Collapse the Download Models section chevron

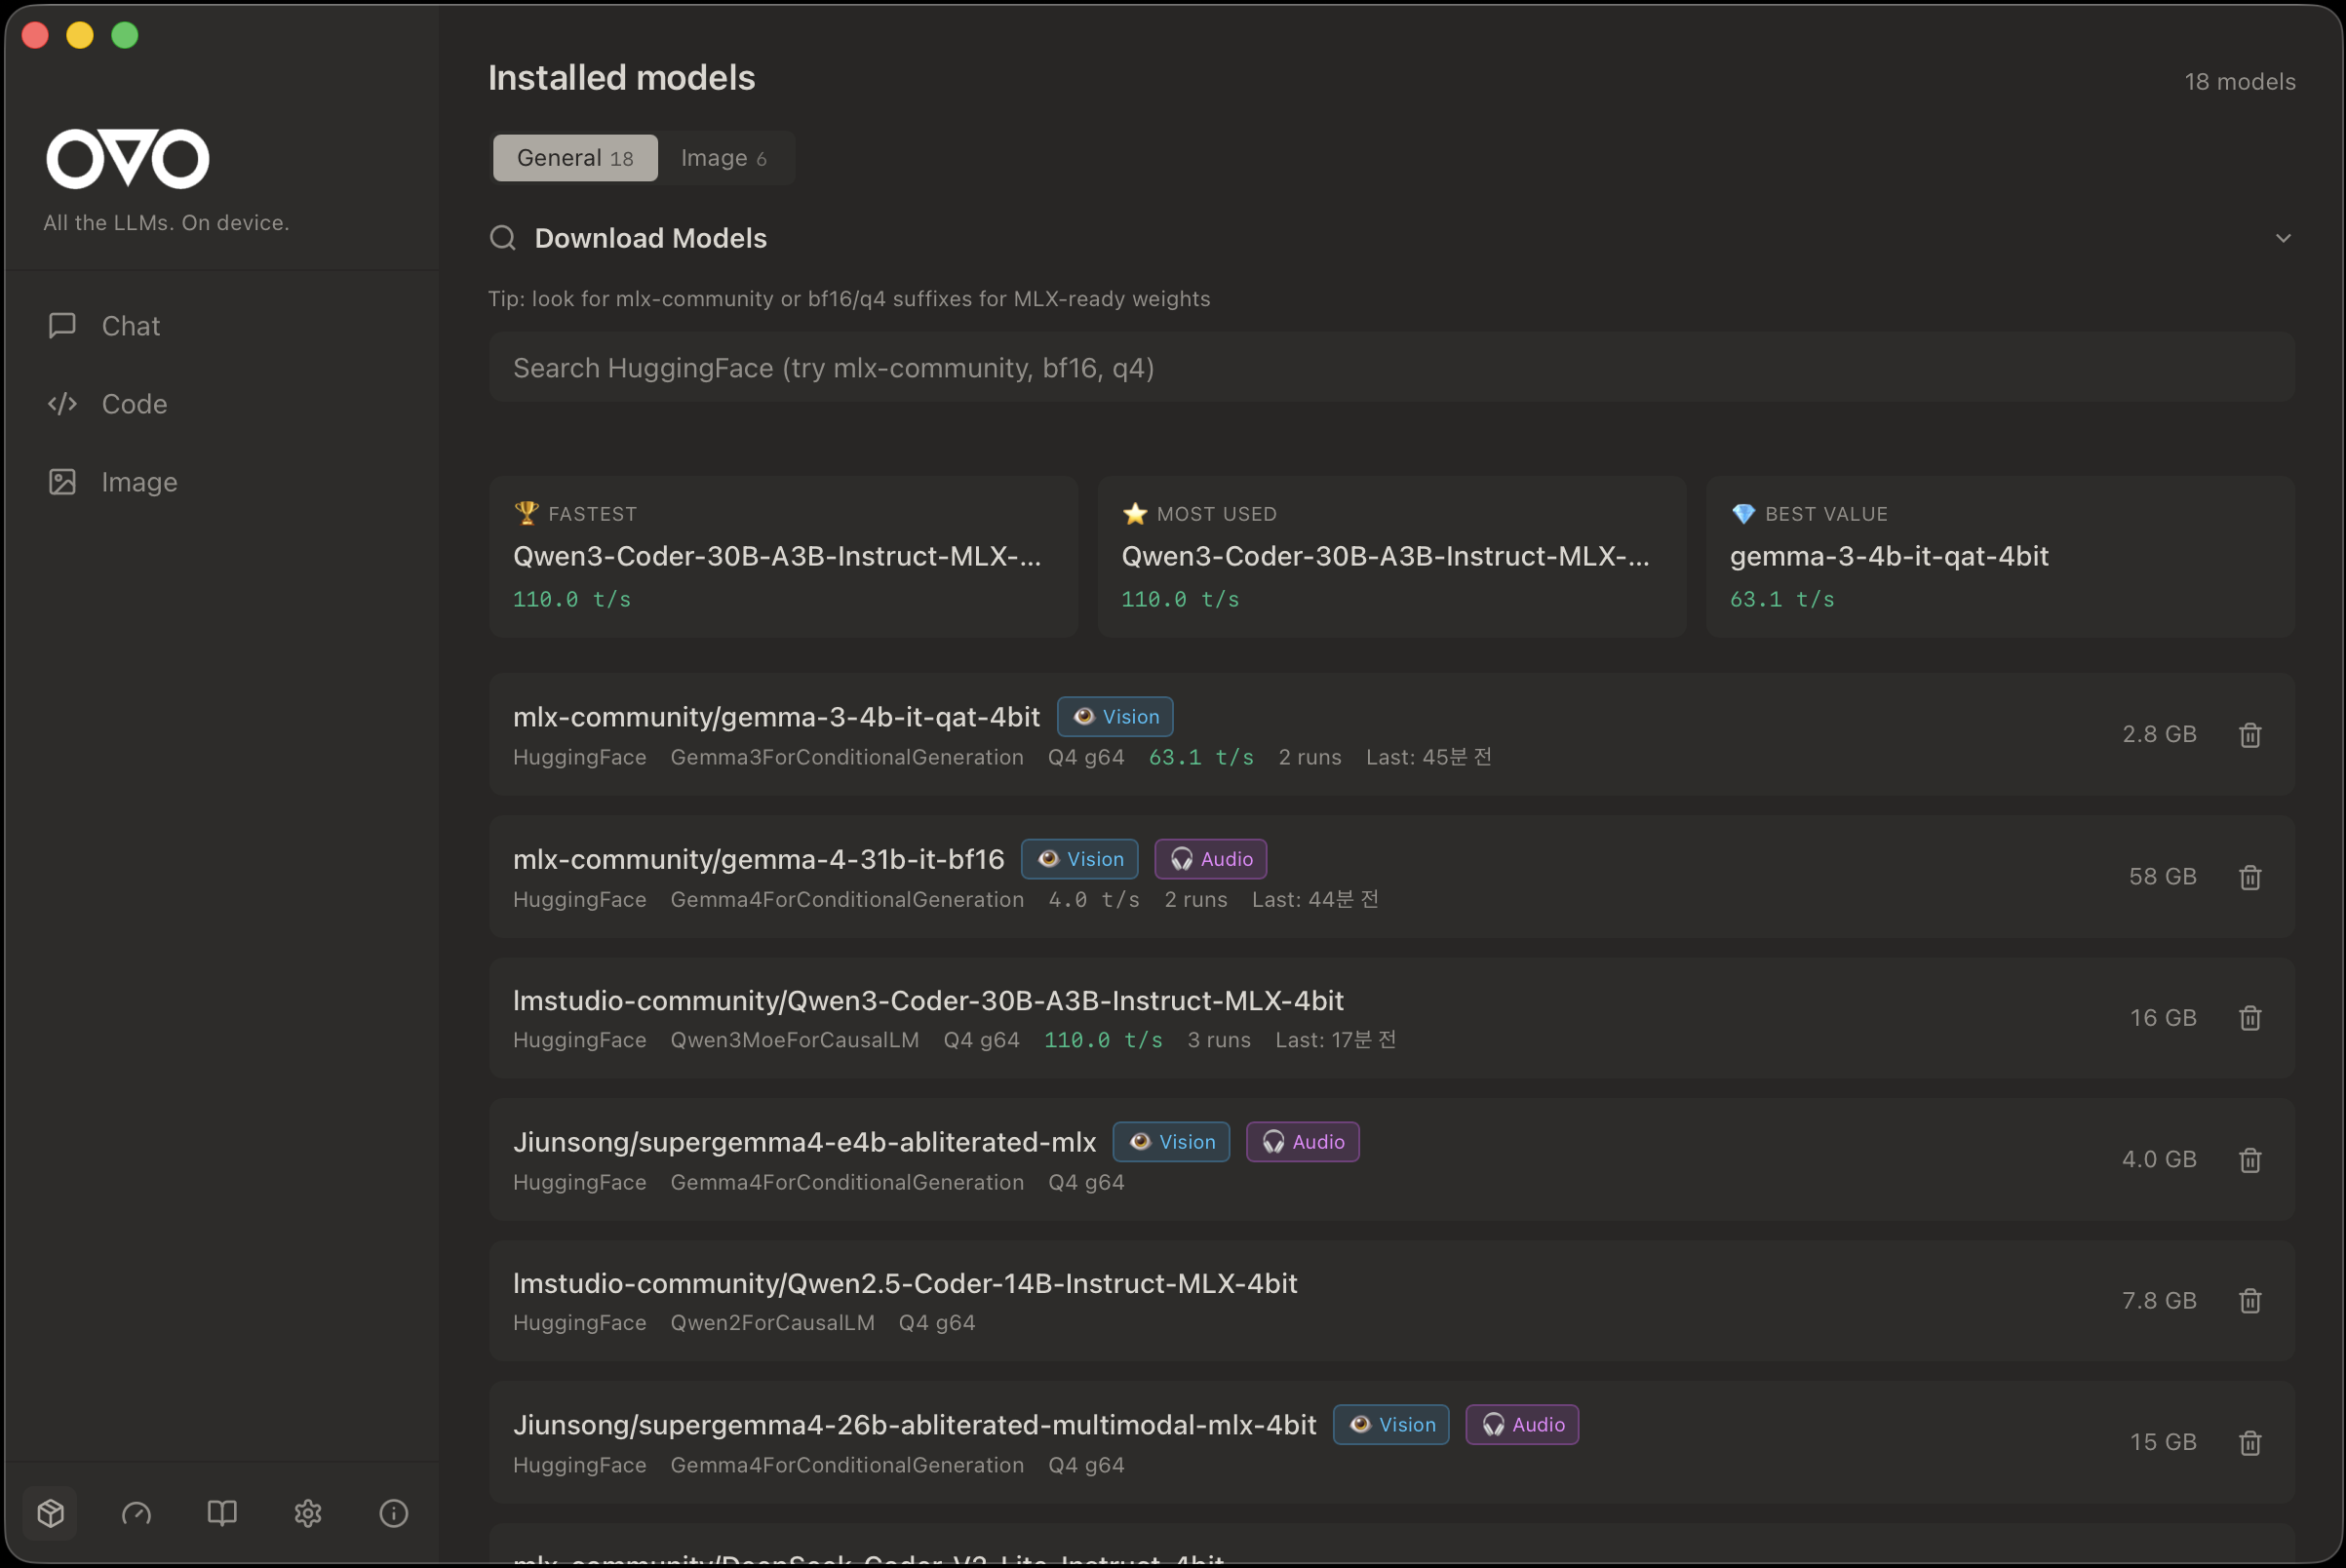2284,238
